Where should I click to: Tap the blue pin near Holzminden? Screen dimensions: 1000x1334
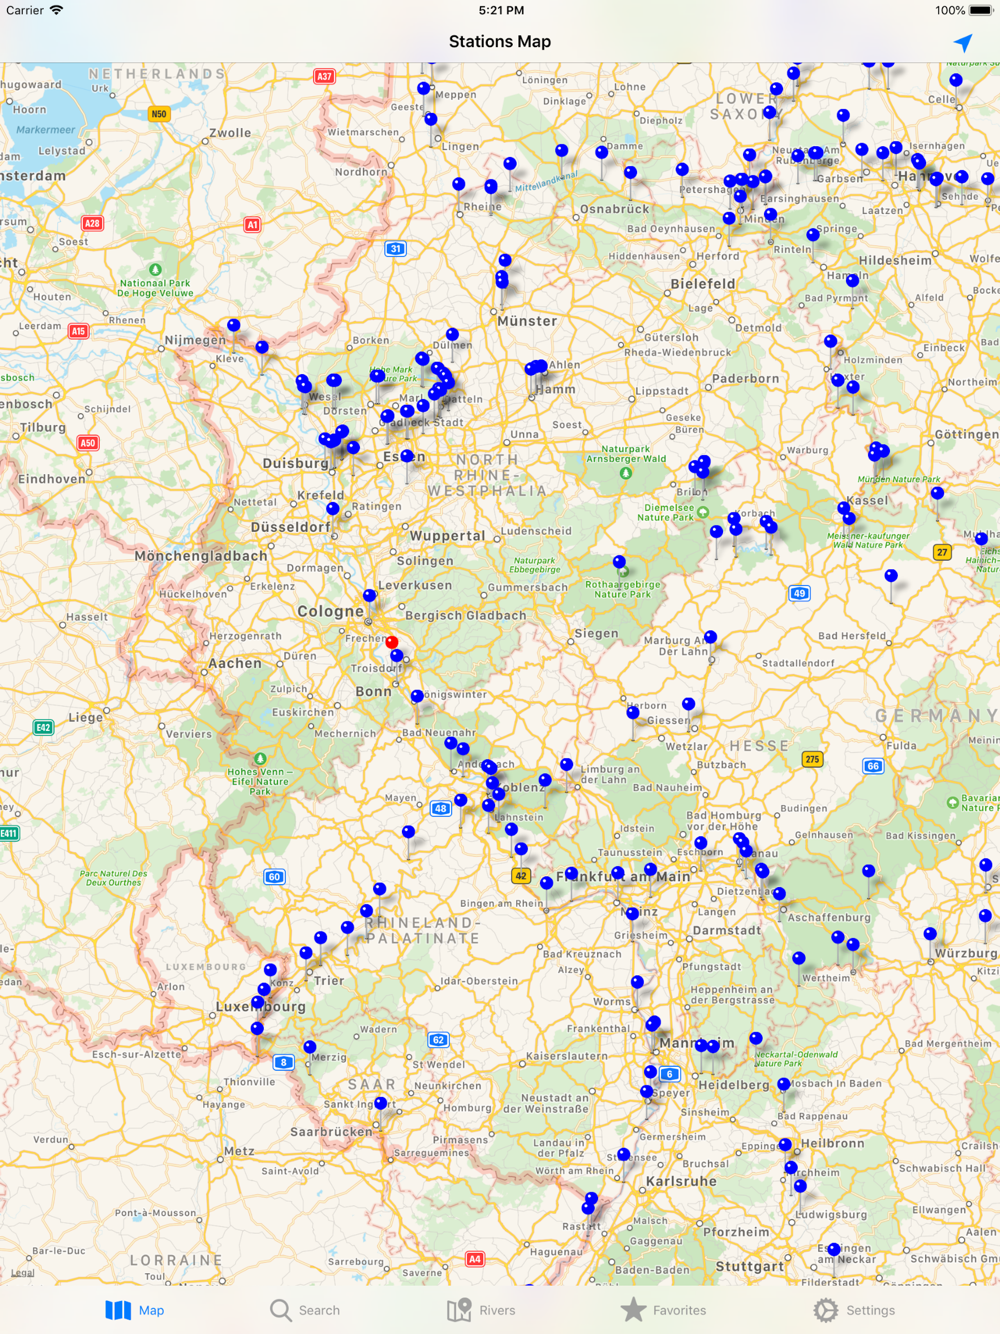(x=830, y=342)
